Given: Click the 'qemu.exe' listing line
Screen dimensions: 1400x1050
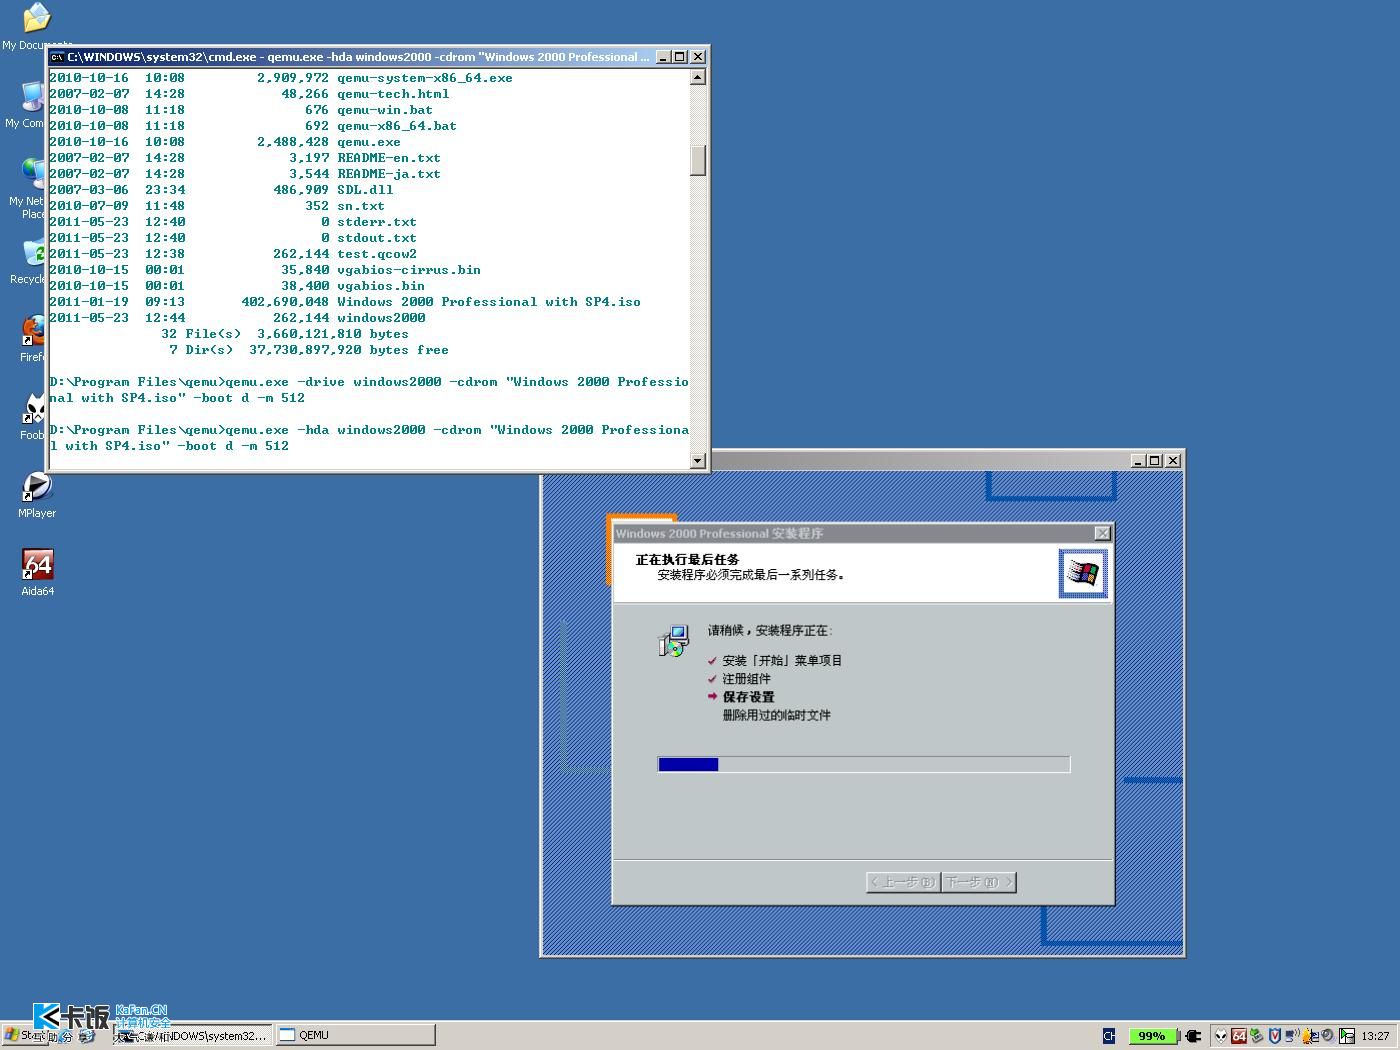Looking at the screenshot, I should [225, 142].
